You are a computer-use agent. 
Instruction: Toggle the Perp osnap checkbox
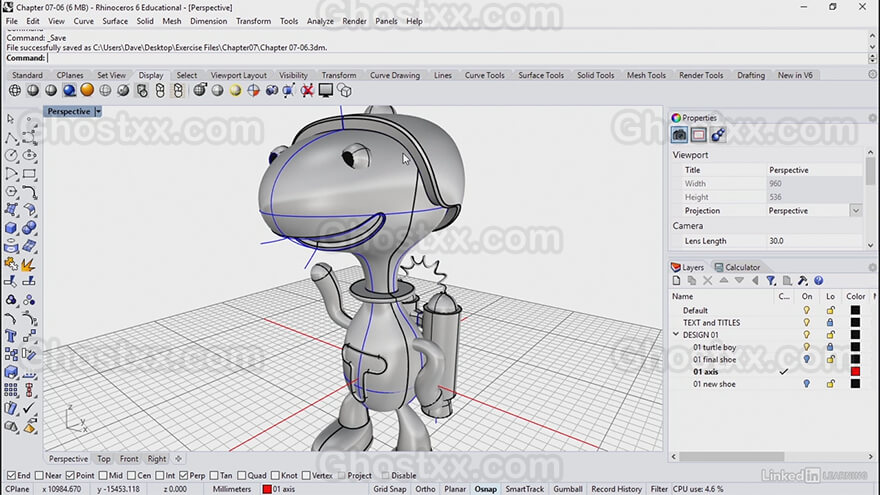[184, 475]
